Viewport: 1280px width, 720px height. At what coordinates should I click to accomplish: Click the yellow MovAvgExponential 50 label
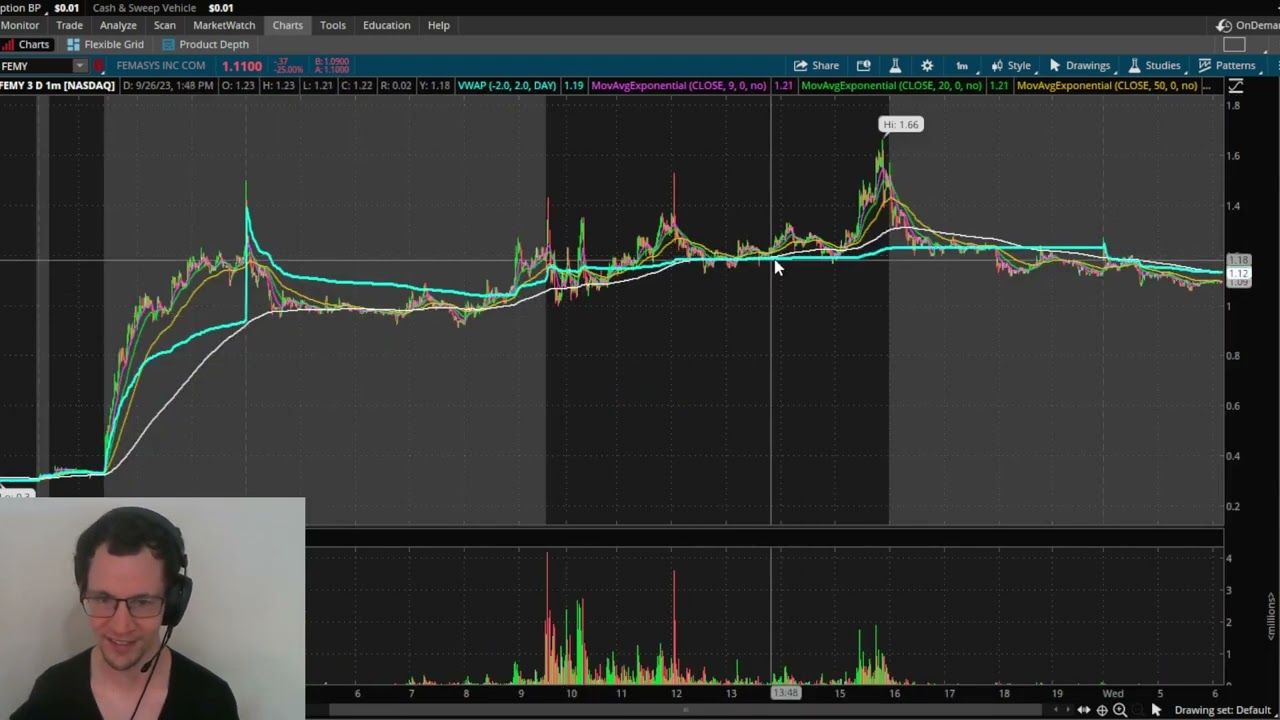[1106, 86]
